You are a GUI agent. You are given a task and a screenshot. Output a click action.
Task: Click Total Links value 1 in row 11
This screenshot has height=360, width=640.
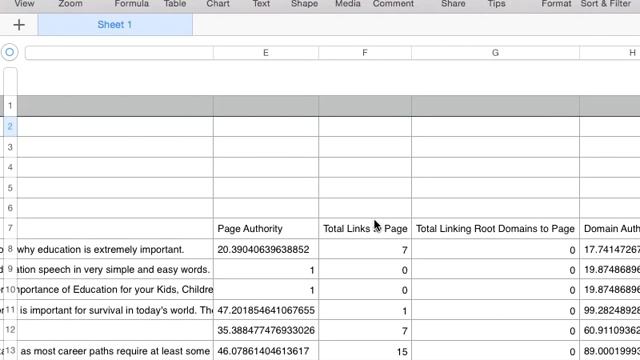(x=365, y=310)
